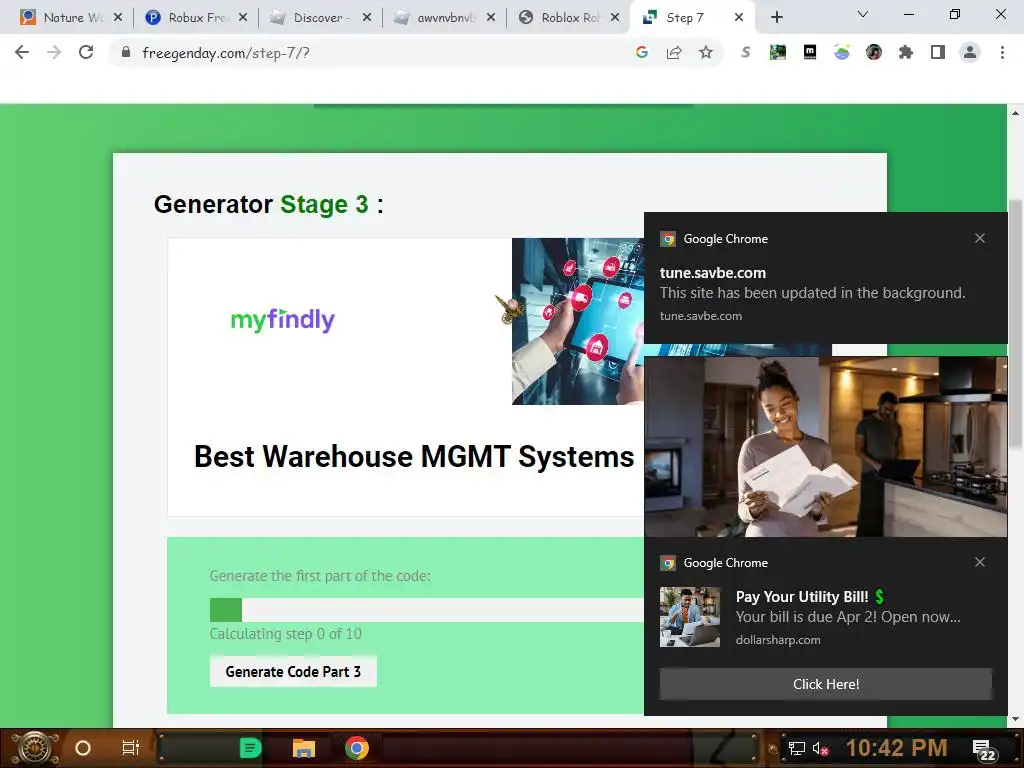Click the forward navigation arrow
1024x768 pixels.
[54, 52]
